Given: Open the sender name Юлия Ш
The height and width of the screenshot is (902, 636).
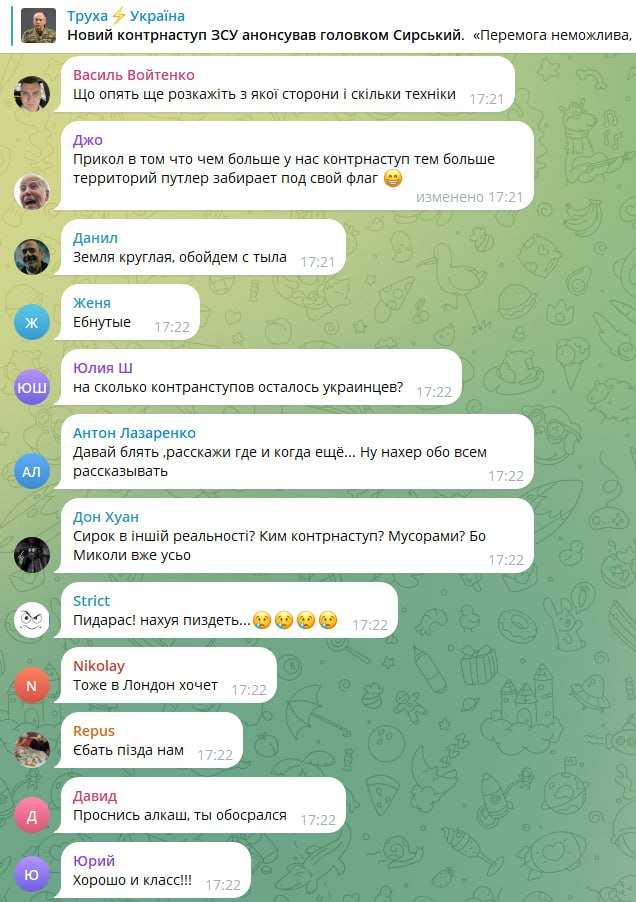Looking at the screenshot, I should pyautogui.click(x=103, y=368).
